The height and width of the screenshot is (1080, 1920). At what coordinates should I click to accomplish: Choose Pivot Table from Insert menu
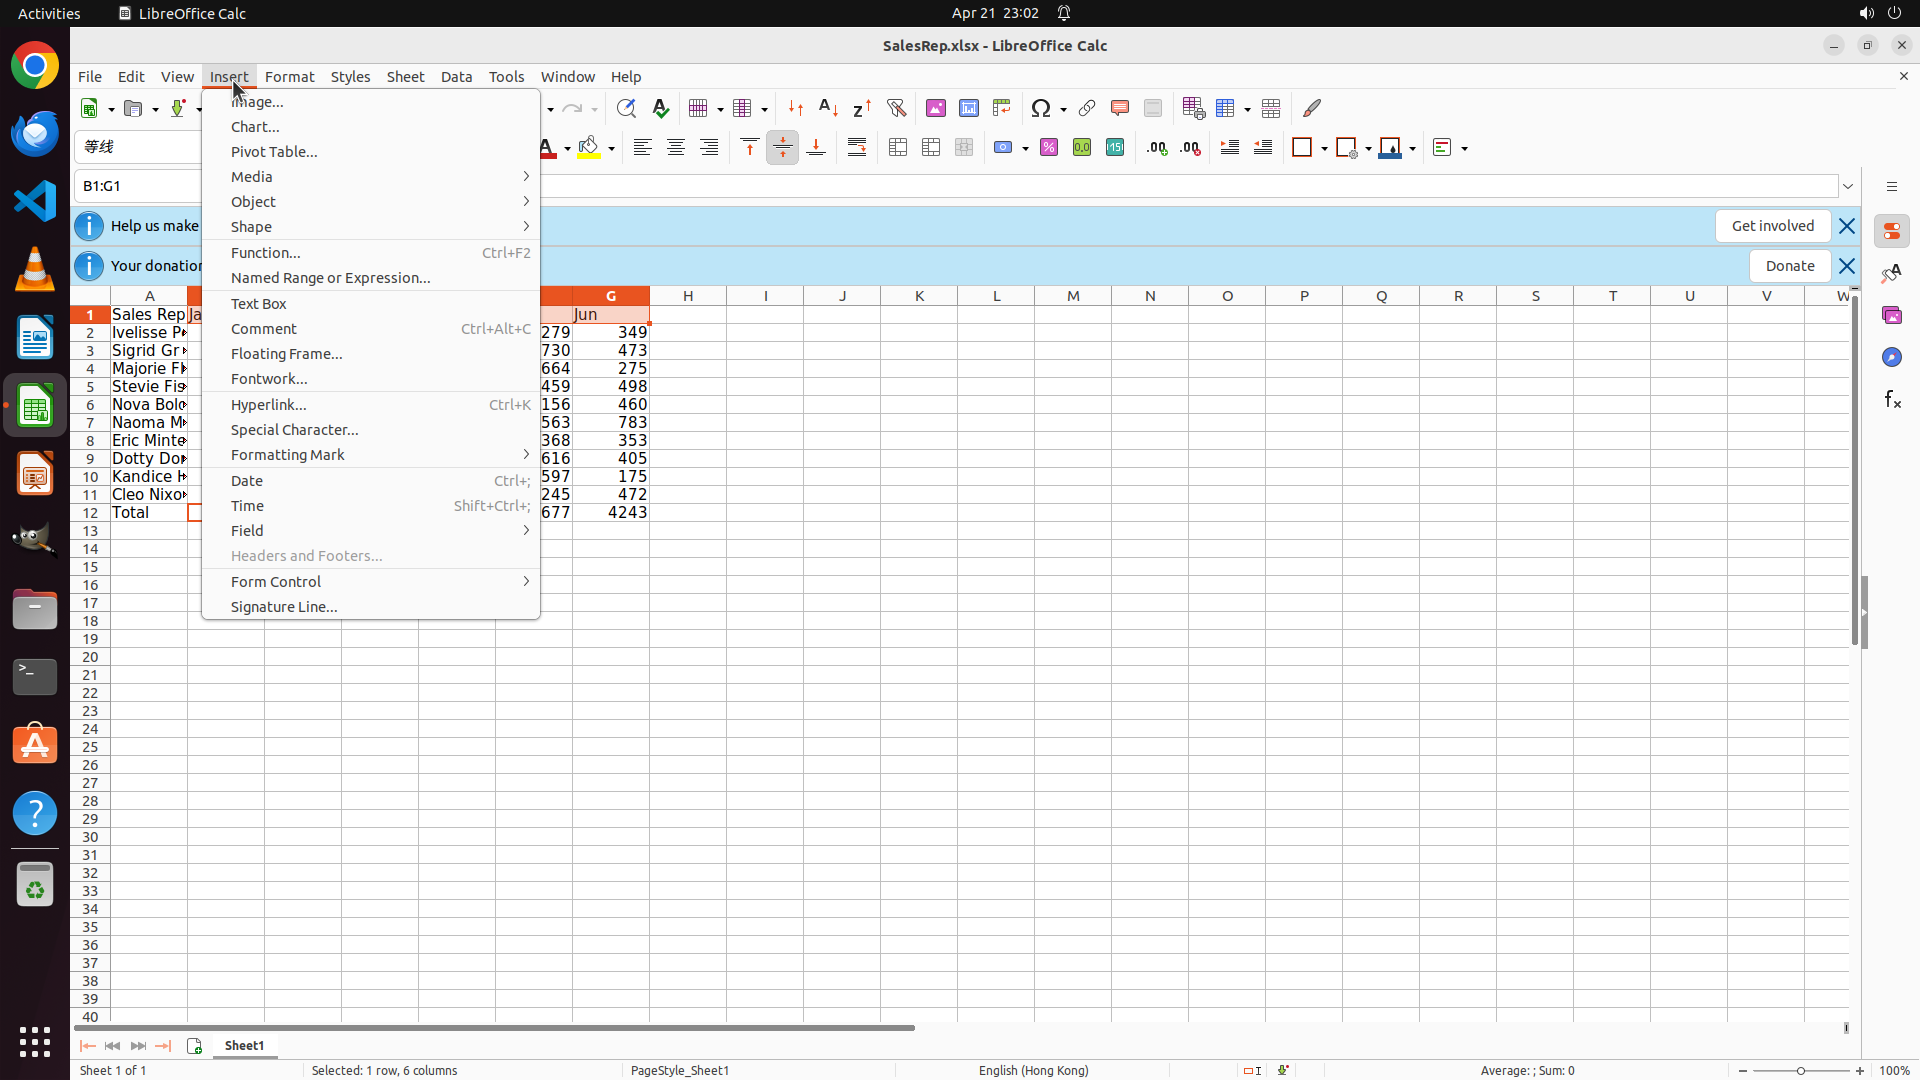point(274,152)
